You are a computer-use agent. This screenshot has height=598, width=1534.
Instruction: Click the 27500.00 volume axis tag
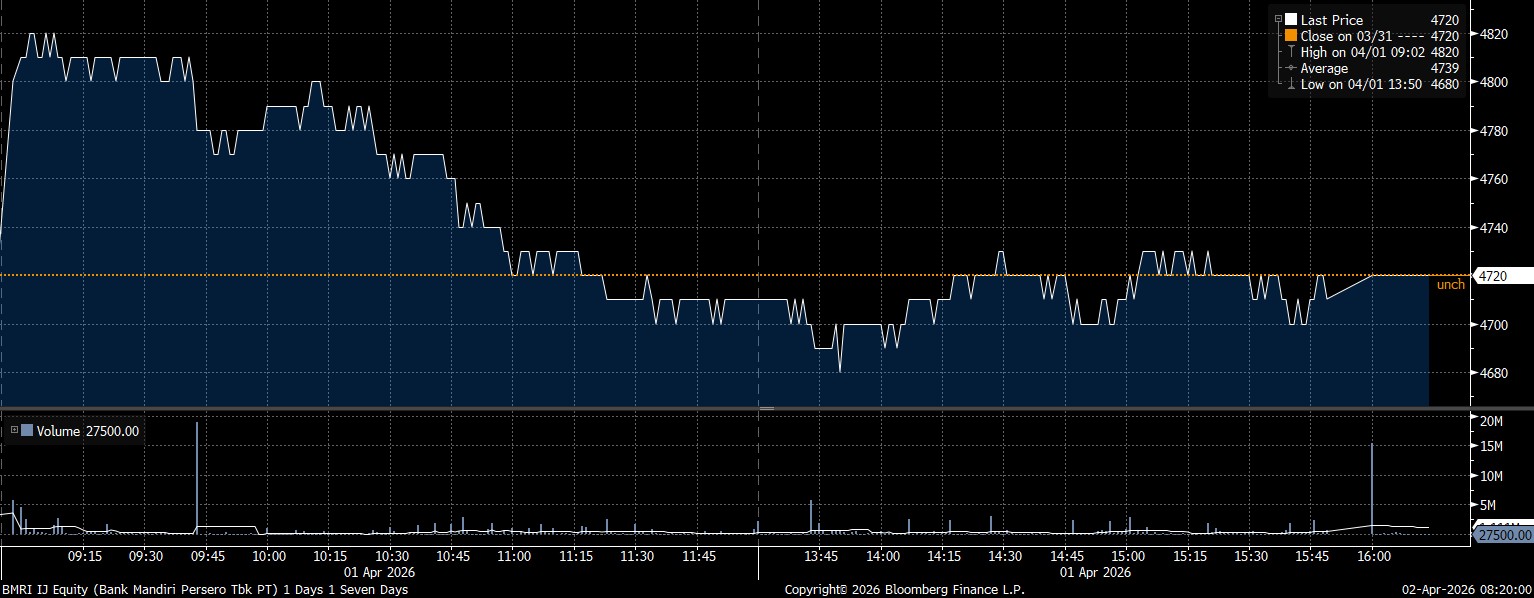tap(1503, 535)
